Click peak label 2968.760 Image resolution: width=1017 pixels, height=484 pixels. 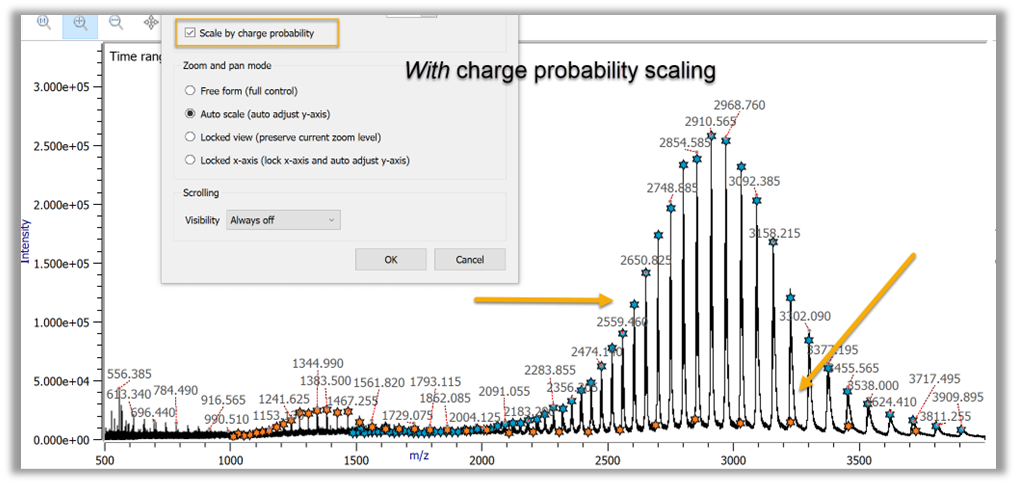(x=739, y=104)
